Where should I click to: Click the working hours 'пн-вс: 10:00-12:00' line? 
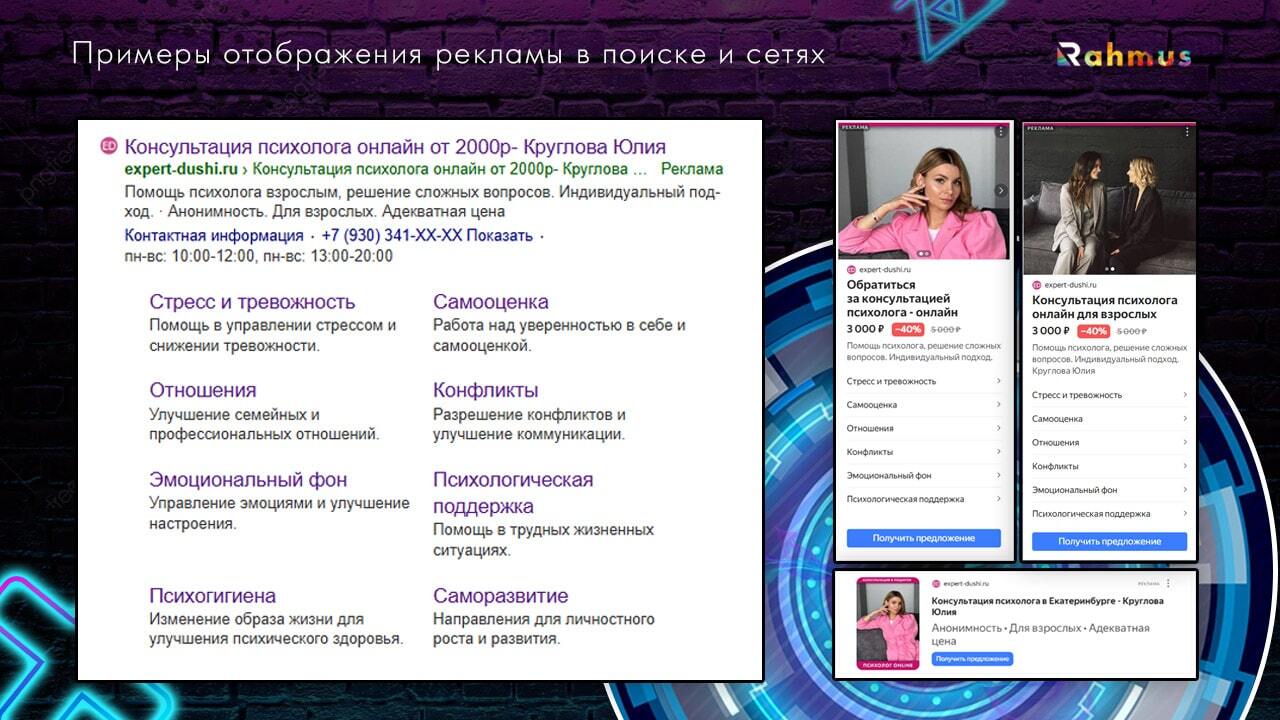coord(258,256)
